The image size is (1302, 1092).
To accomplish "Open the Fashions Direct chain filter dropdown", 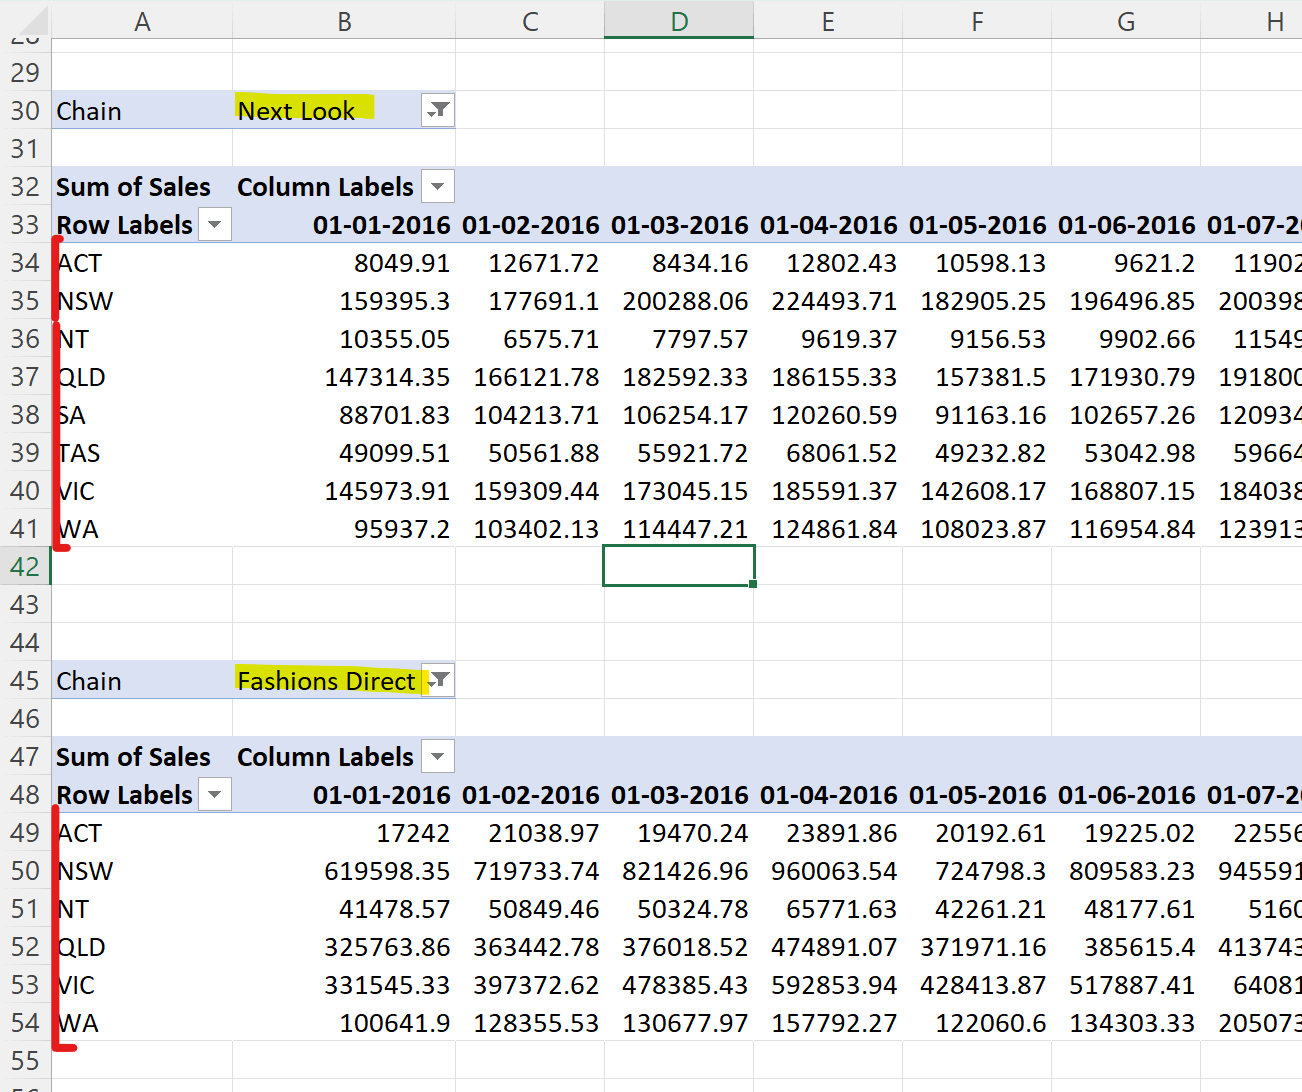I will coord(438,680).
